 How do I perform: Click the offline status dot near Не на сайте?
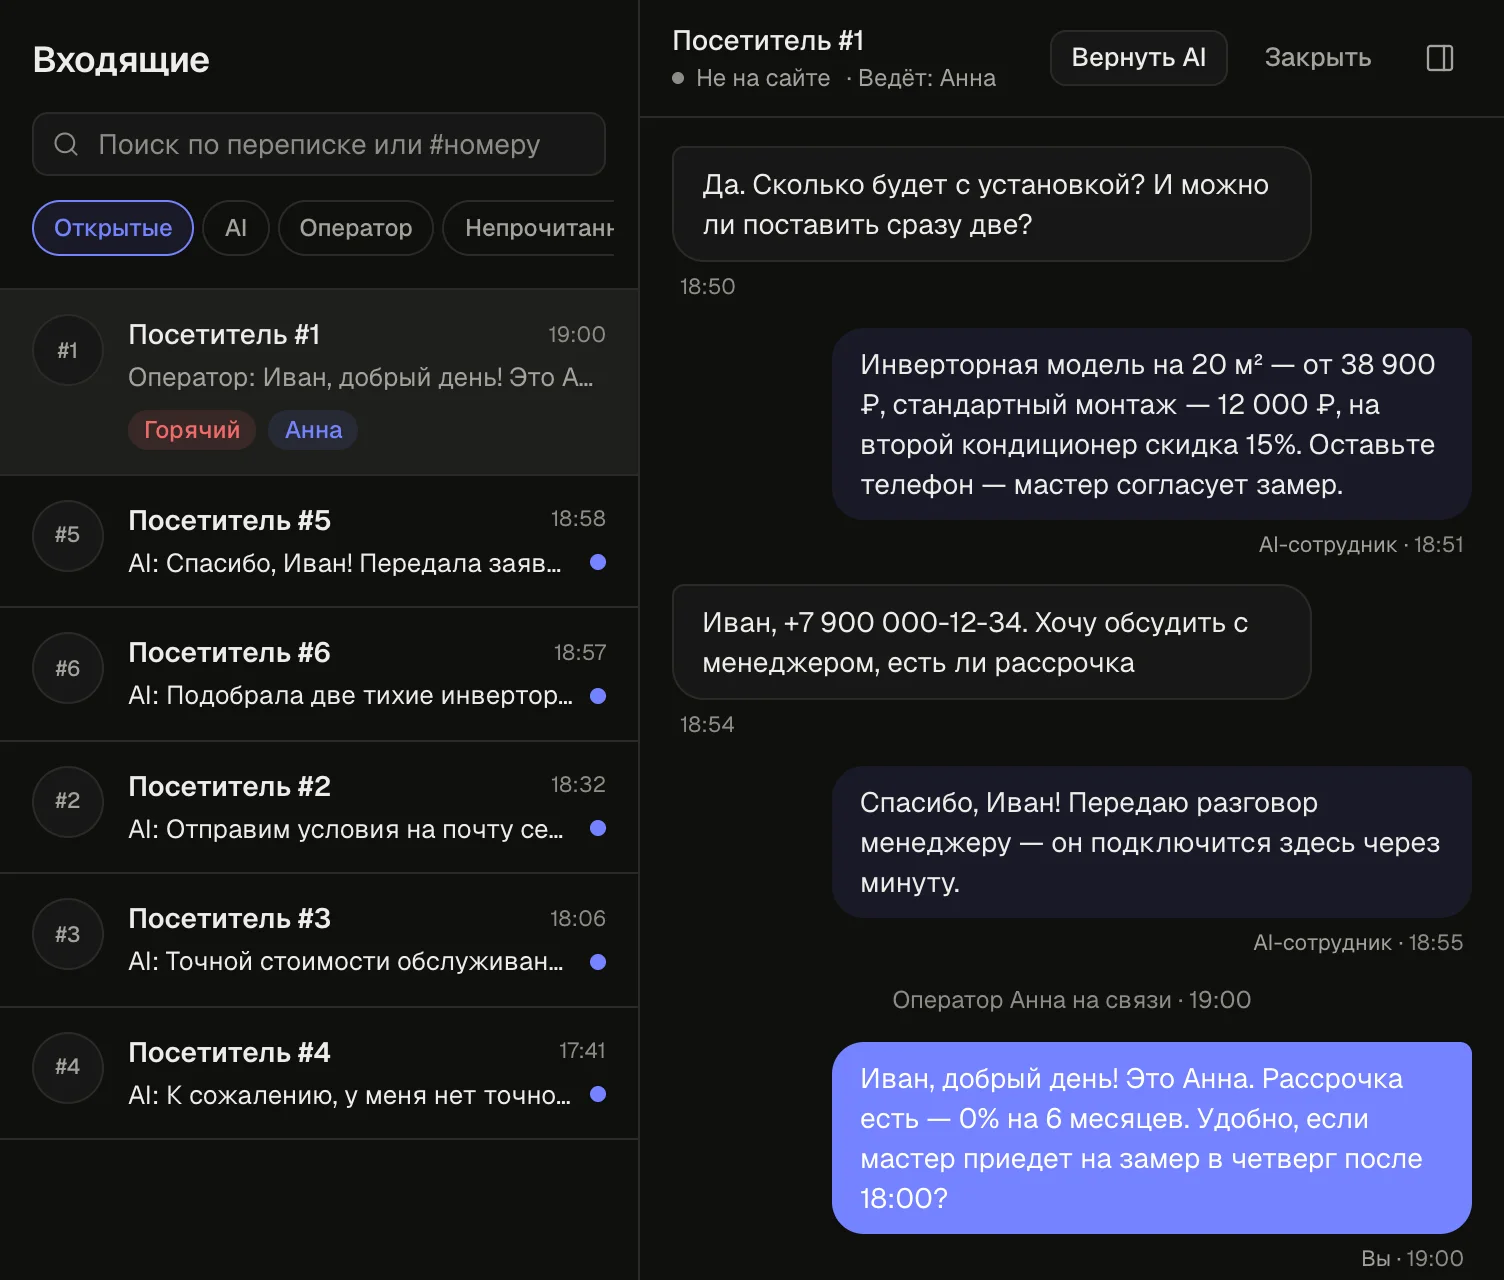[x=678, y=78]
